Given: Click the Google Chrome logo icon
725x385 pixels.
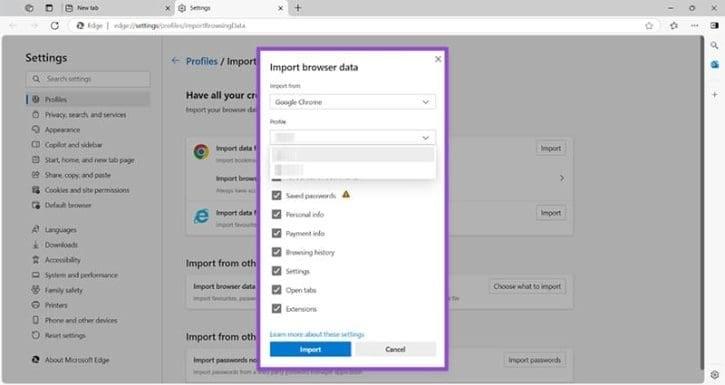Looking at the screenshot, I should (x=201, y=151).
